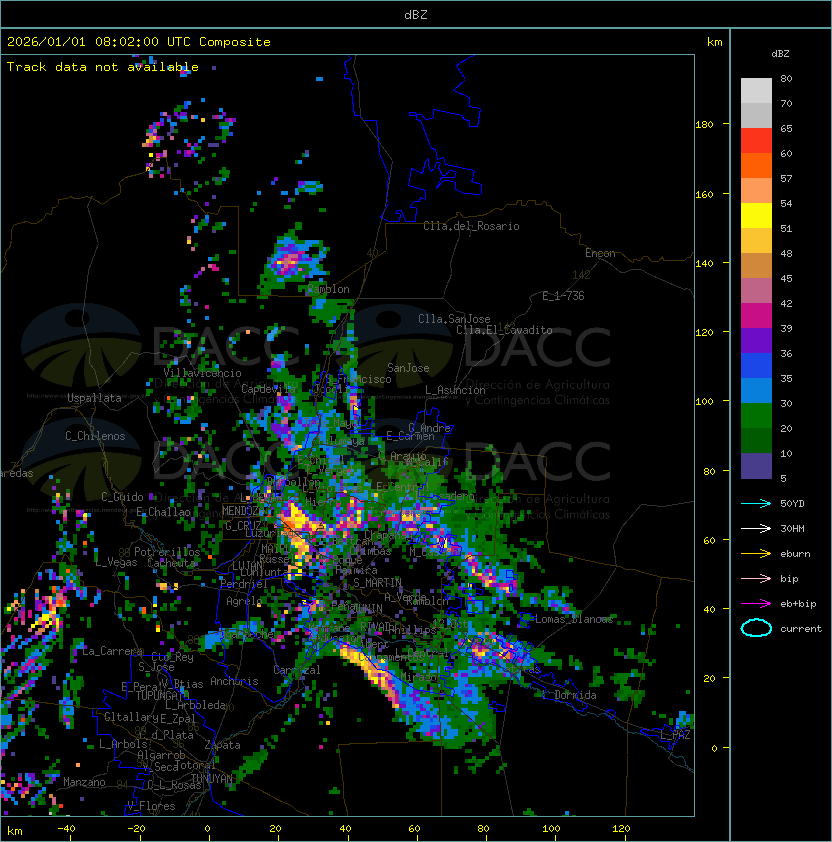
Task: Click the white 30HM arrow symbol
Action: (x=756, y=528)
